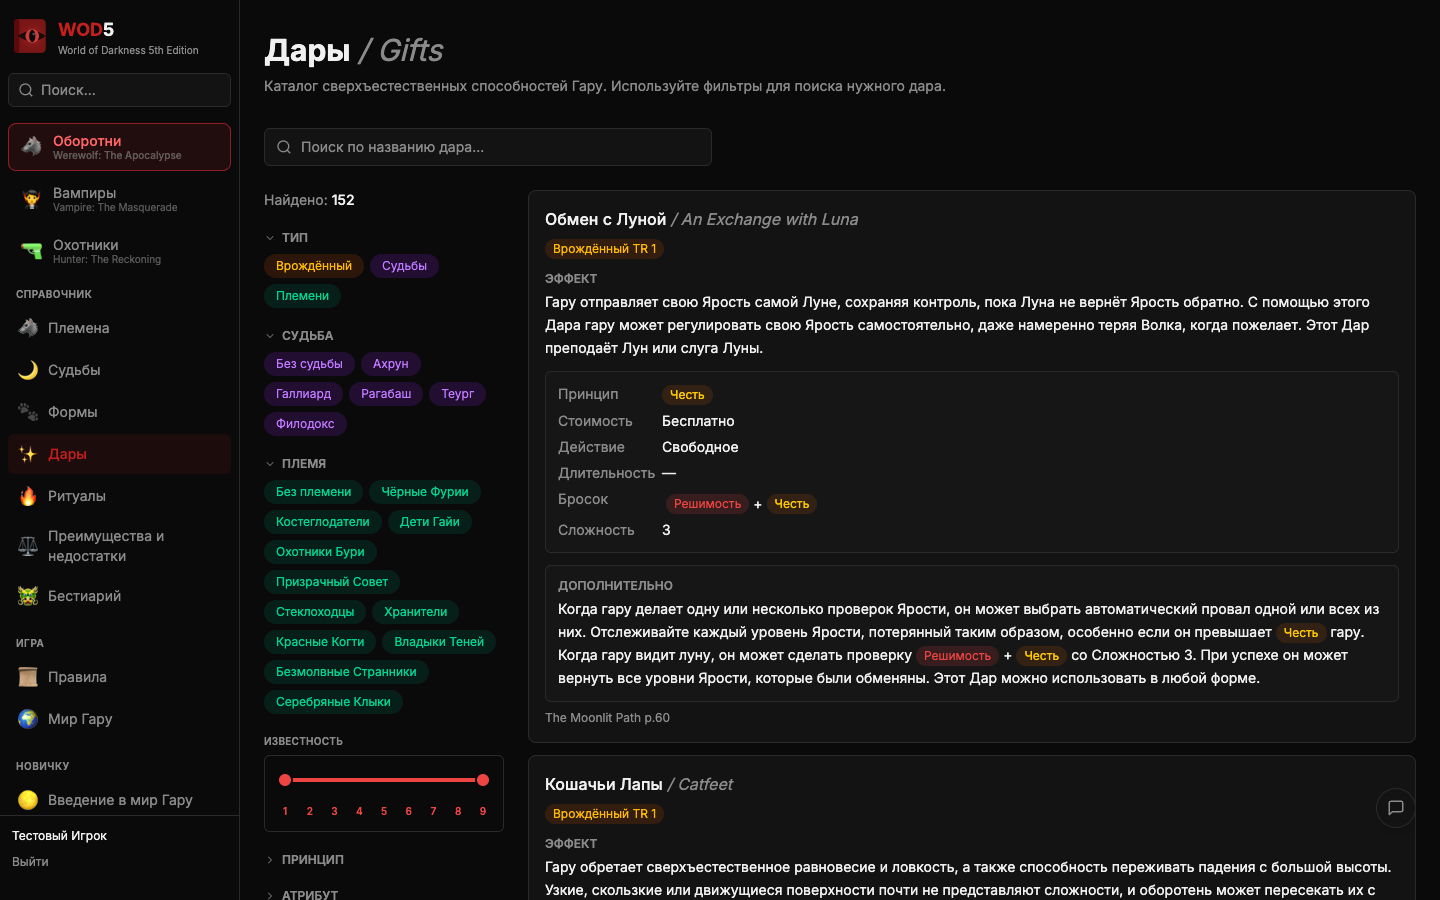This screenshot has height=900, width=1440.
Task: Toggle the Филодокс auspice filter
Action: (305, 424)
